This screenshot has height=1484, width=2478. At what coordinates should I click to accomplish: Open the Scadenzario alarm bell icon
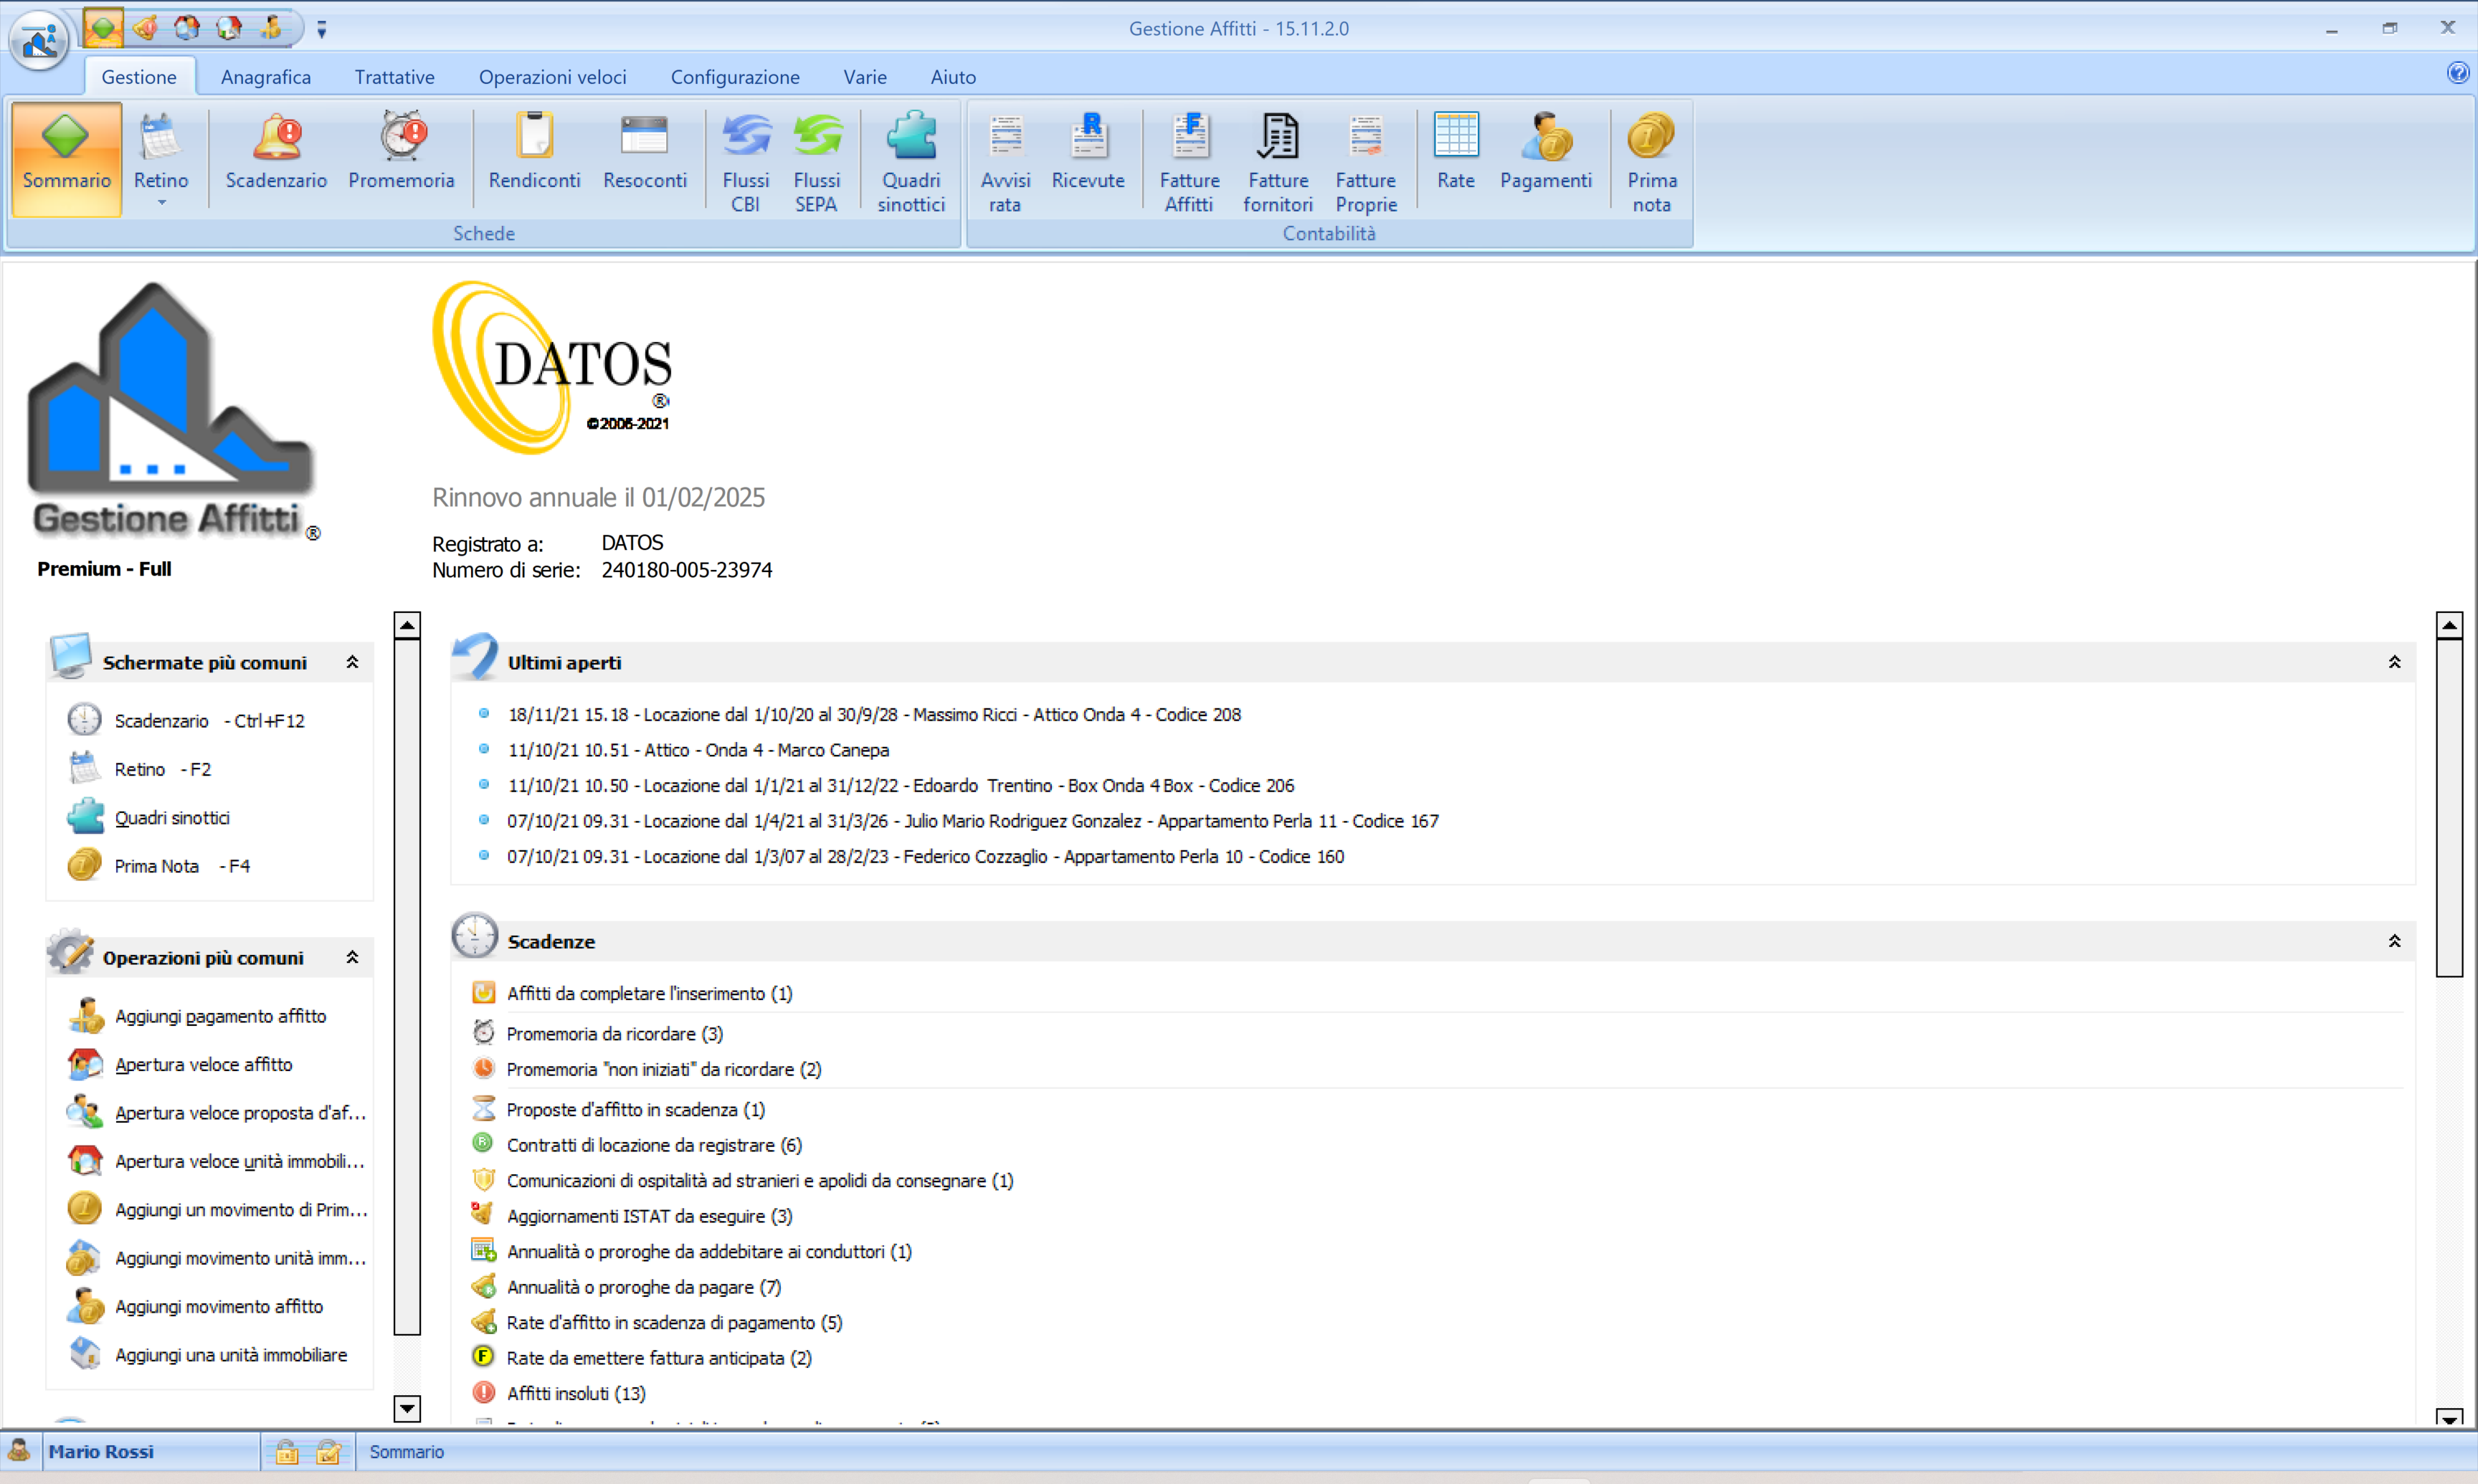276,138
